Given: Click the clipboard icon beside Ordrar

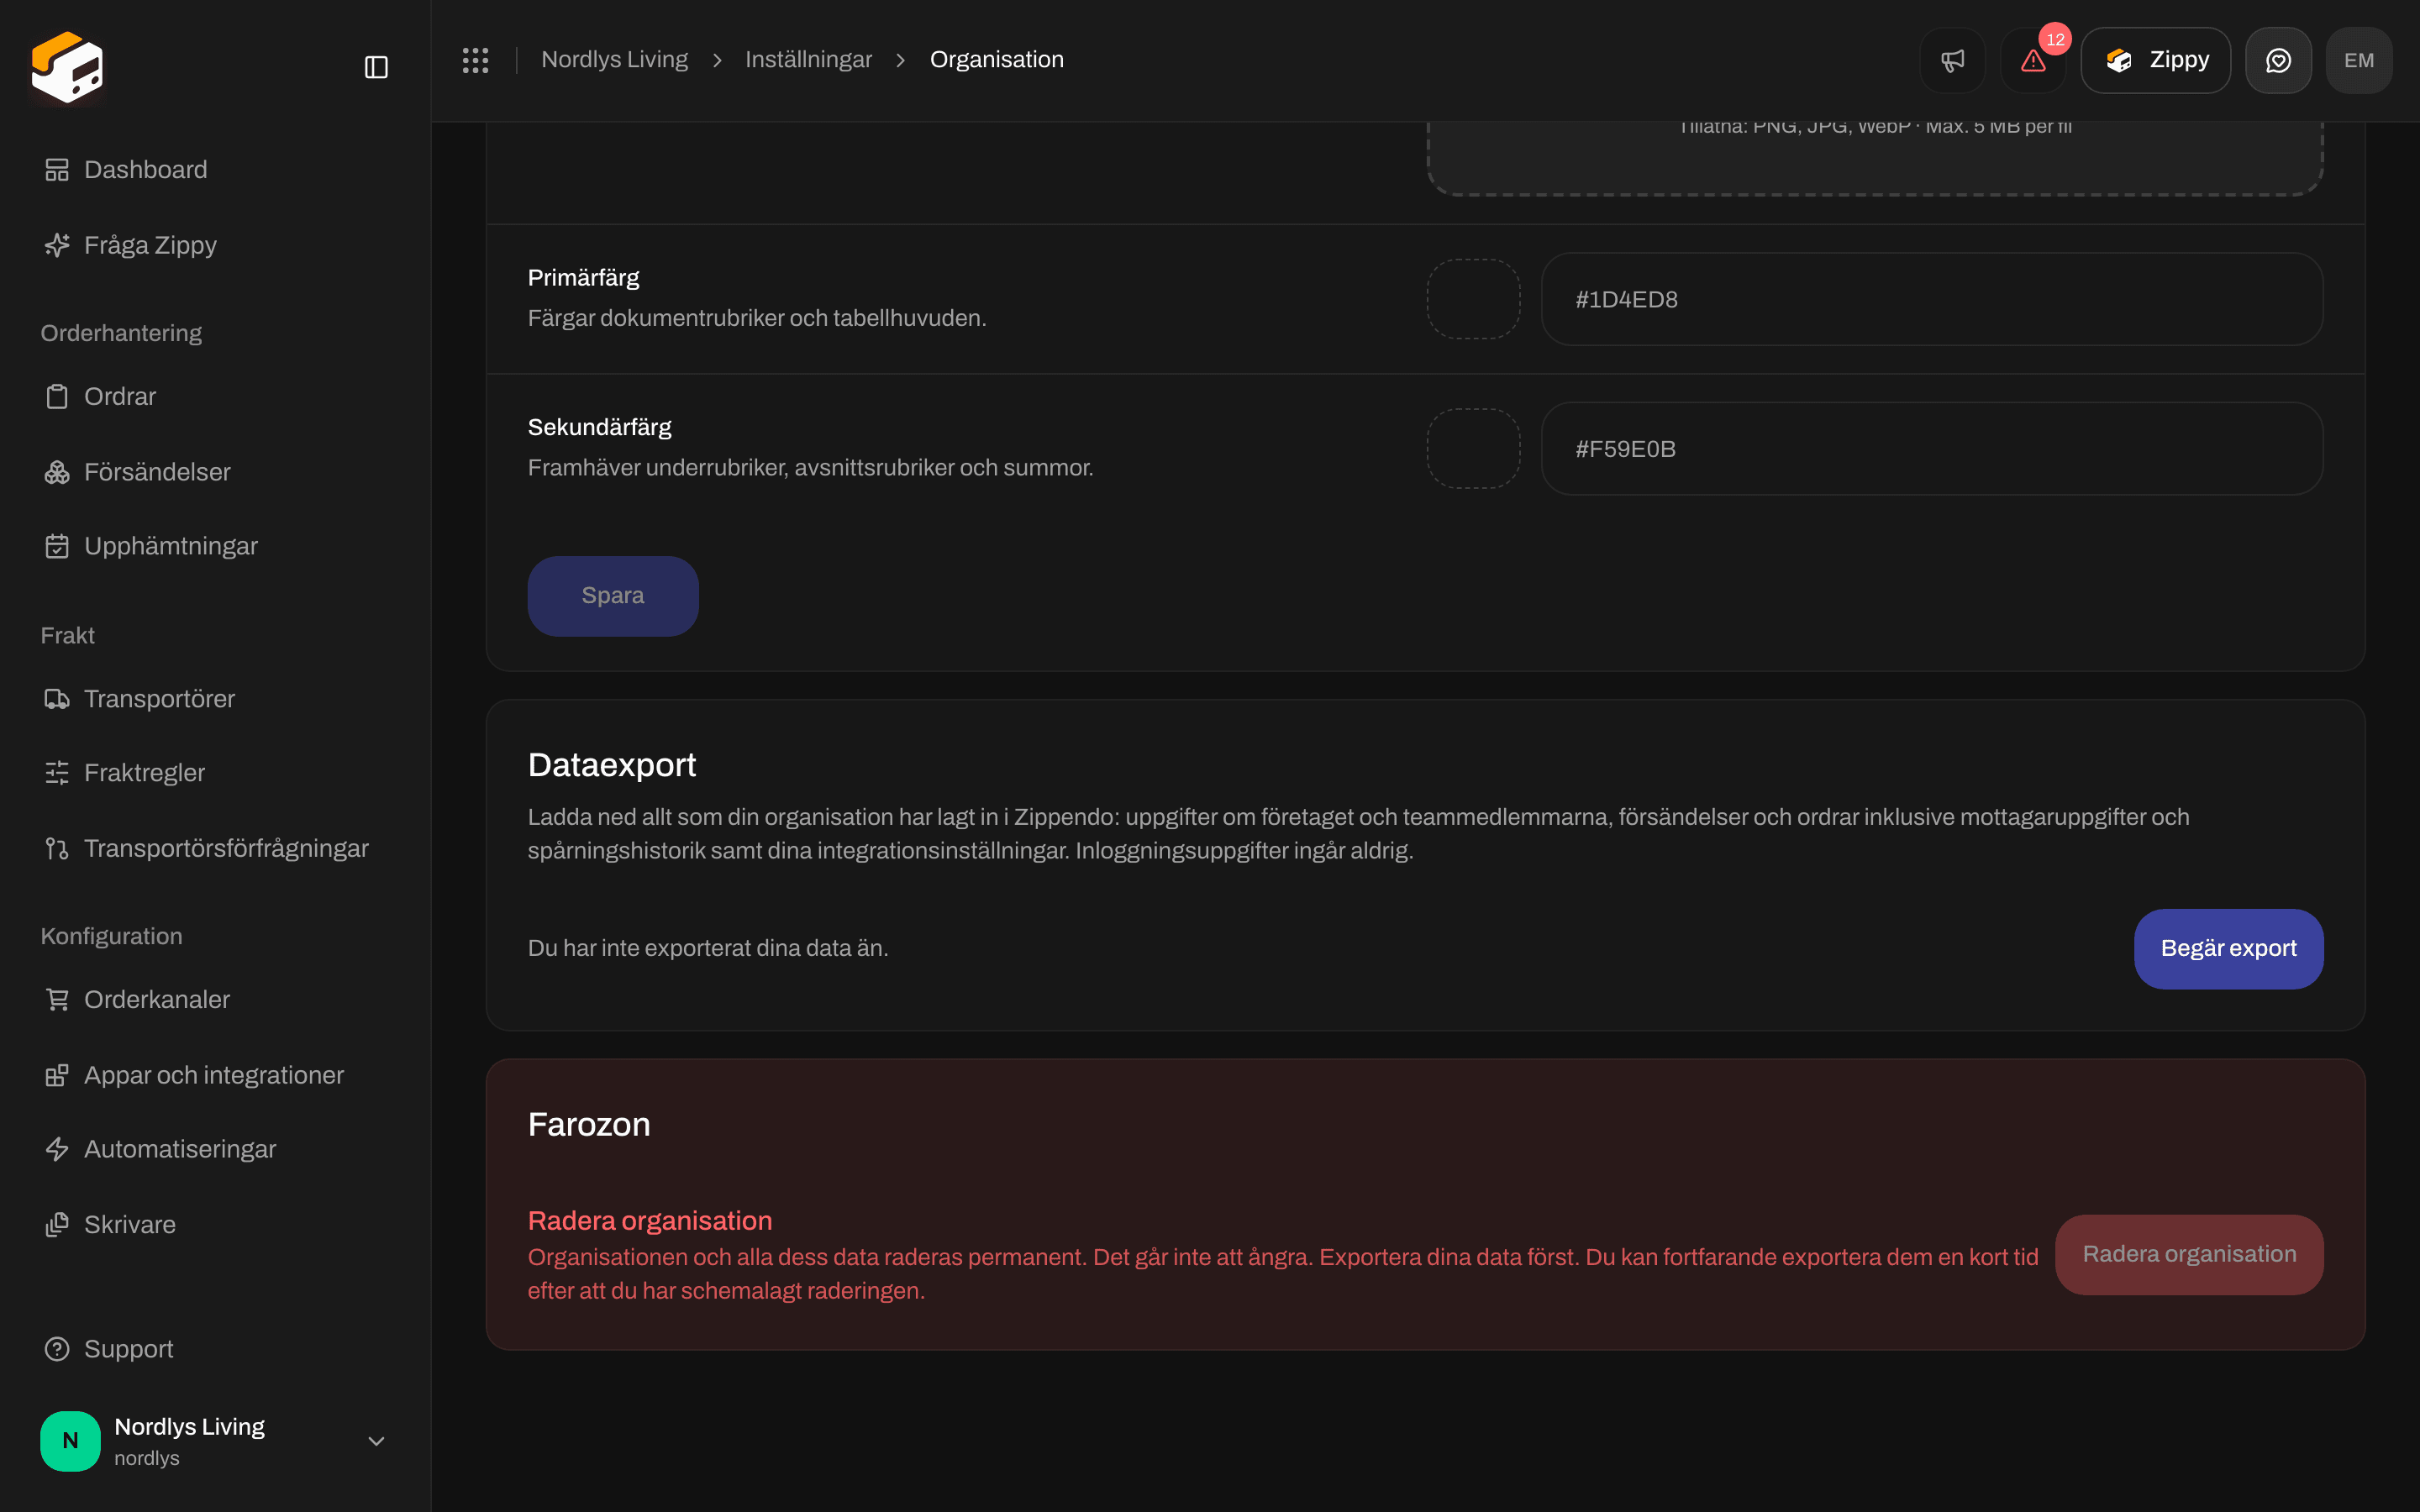Looking at the screenshot, I should pyautogui.click(x=57, y=396).
